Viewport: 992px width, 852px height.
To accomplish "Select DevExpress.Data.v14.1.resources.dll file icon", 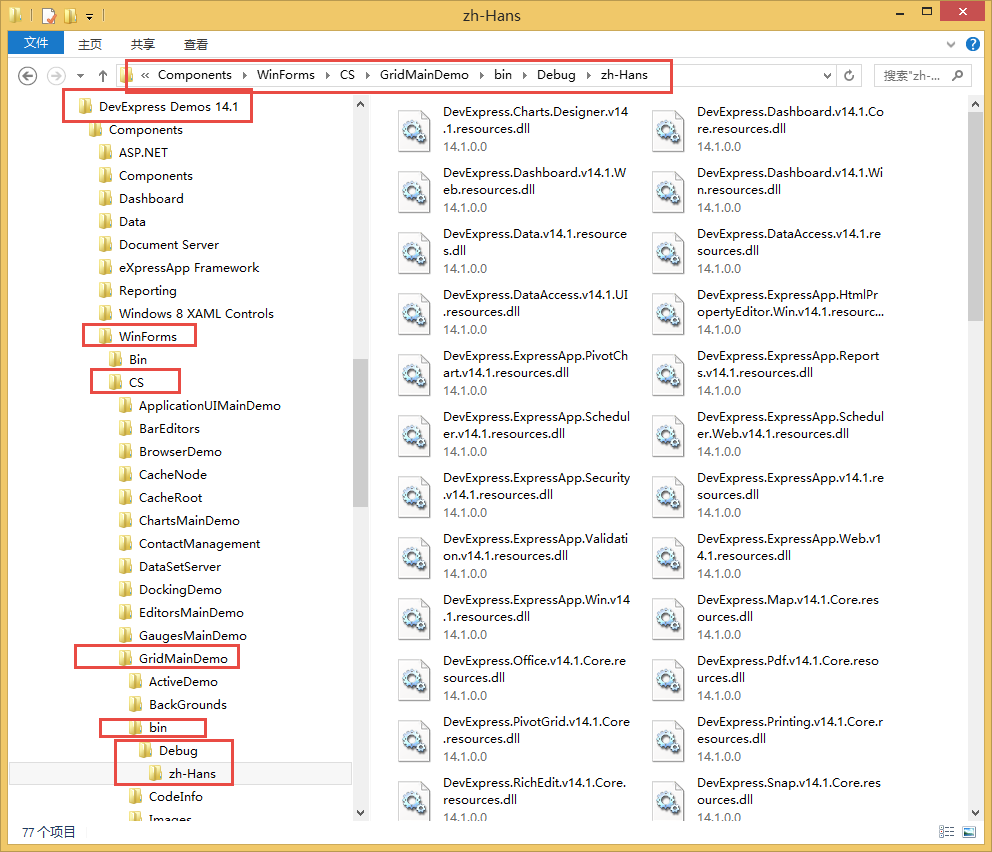I will (414, 252).
